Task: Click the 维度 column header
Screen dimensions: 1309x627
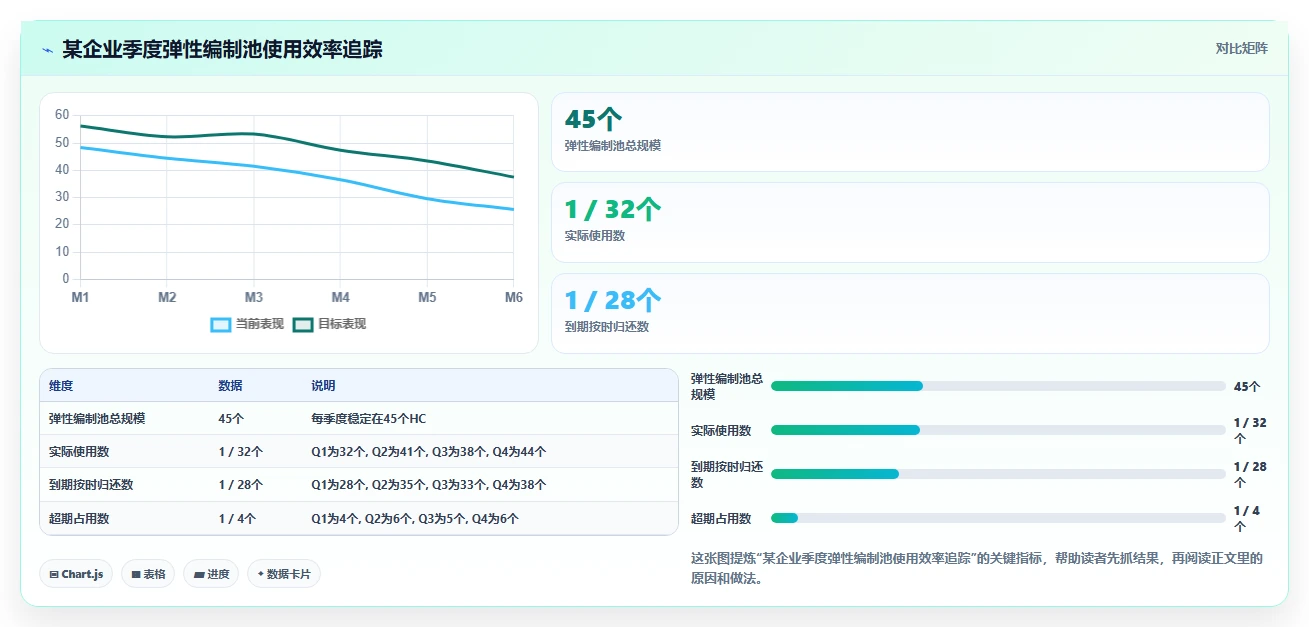Action: 61,386
